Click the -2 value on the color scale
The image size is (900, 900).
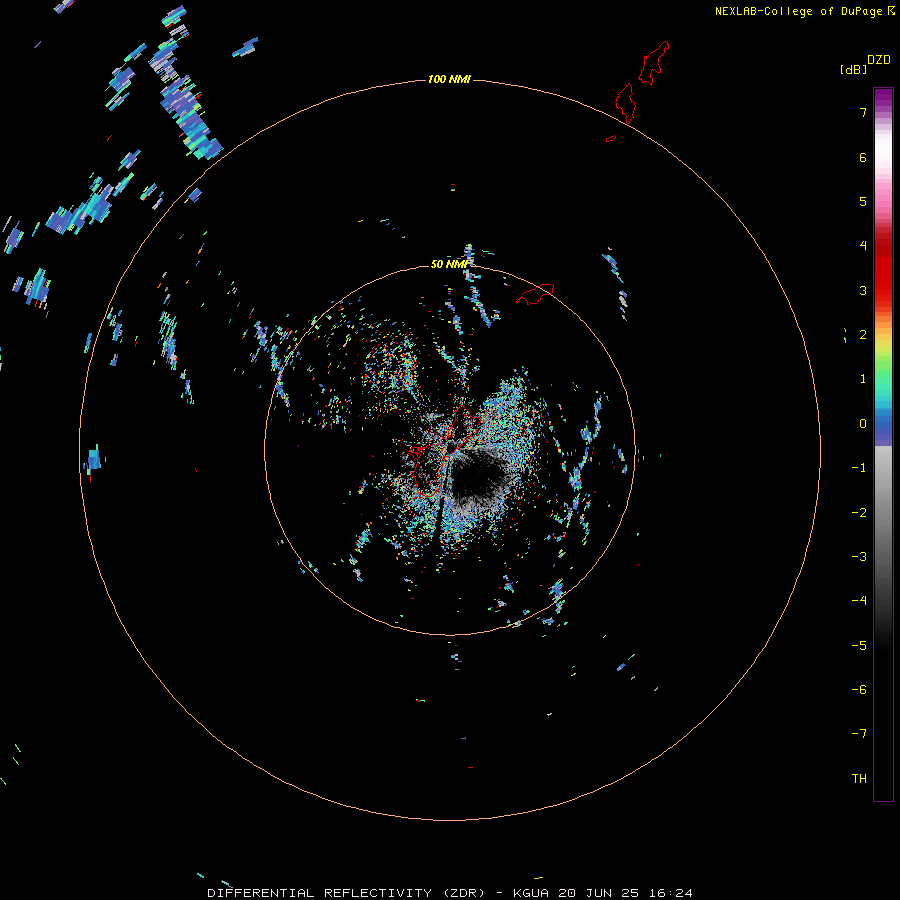[x=859, y=513]
